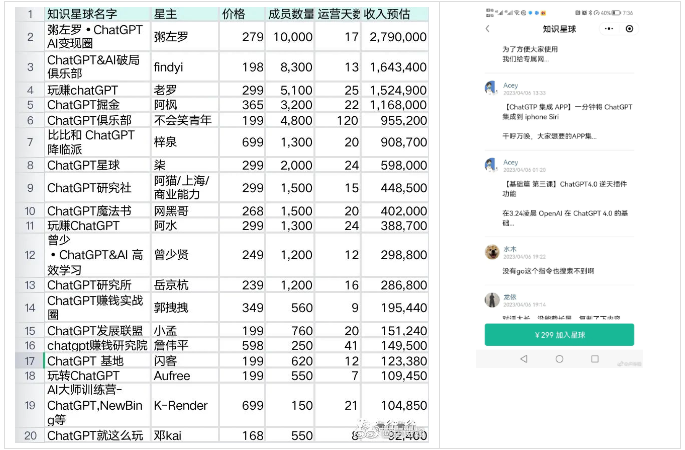
Task: Click the K-Render owner cell
Action: click(185, 405)
